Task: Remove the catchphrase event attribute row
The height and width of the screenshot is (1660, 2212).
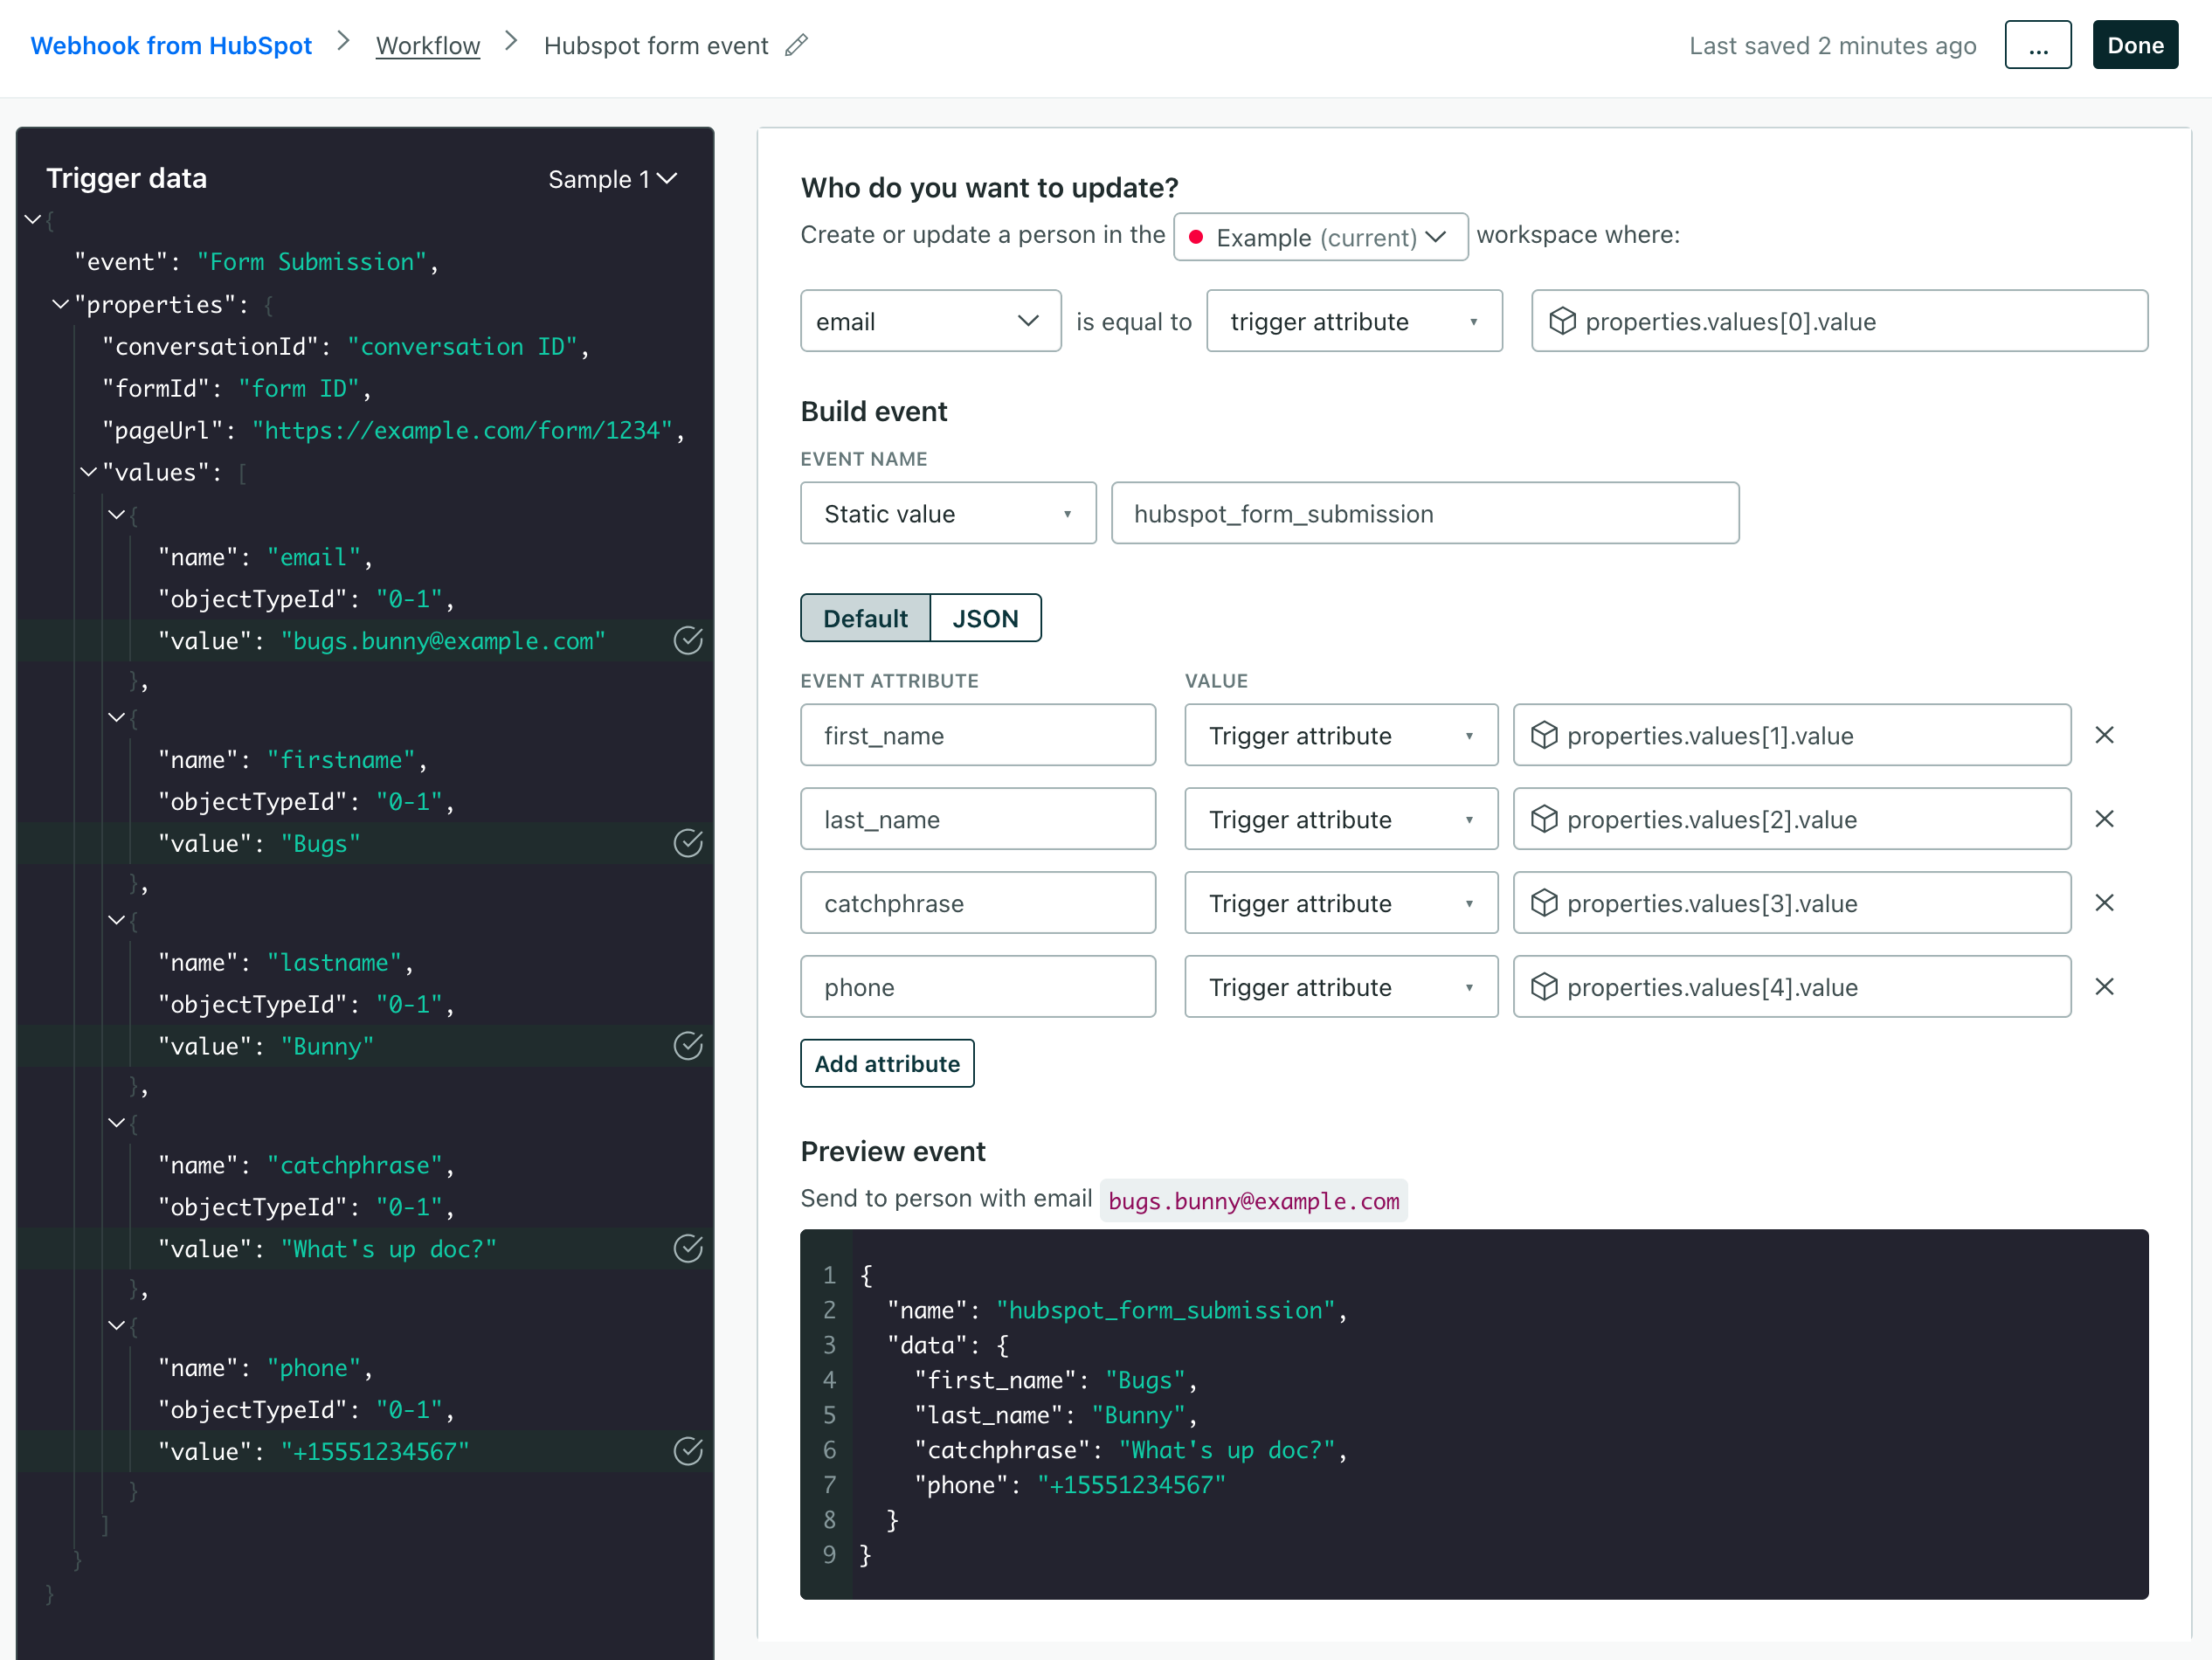Action: (2105, 902)
